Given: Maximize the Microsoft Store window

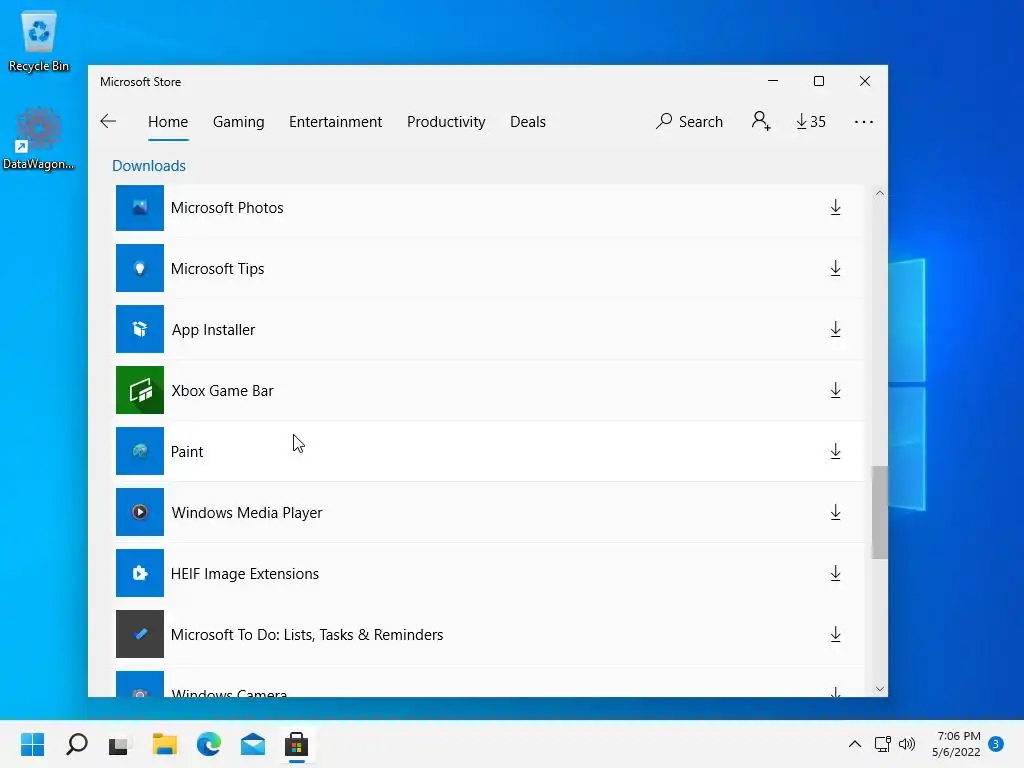Looking at the screenshot, I should coord(819,81).
